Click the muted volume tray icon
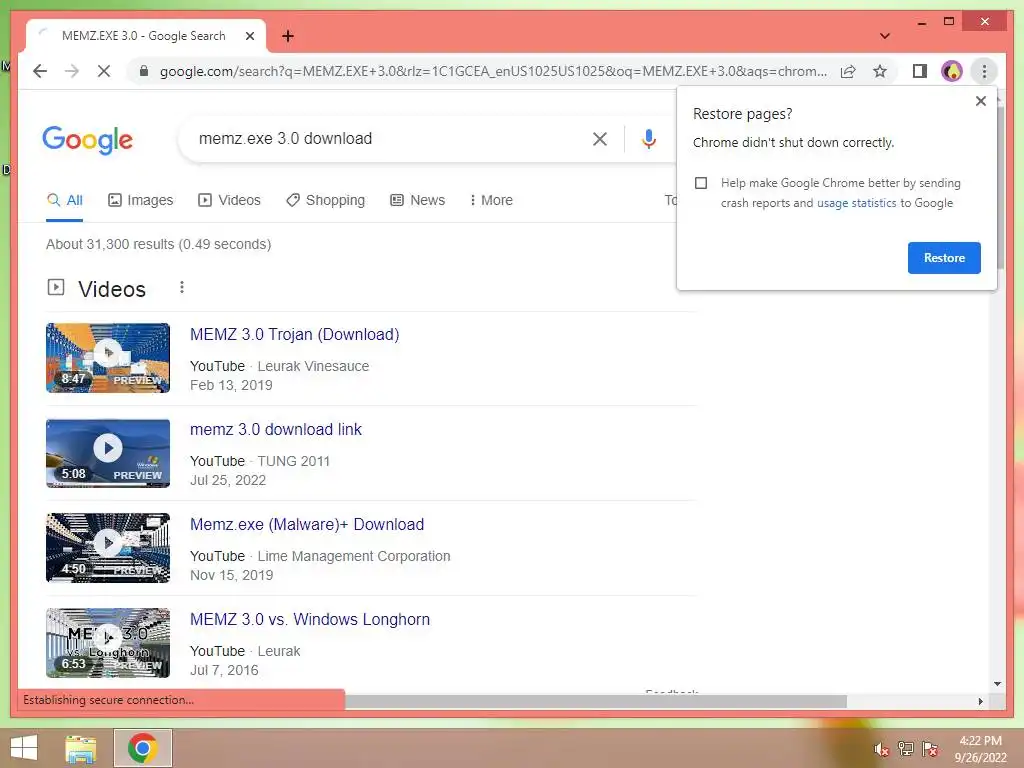1024x768 pixels. point(881,750)
